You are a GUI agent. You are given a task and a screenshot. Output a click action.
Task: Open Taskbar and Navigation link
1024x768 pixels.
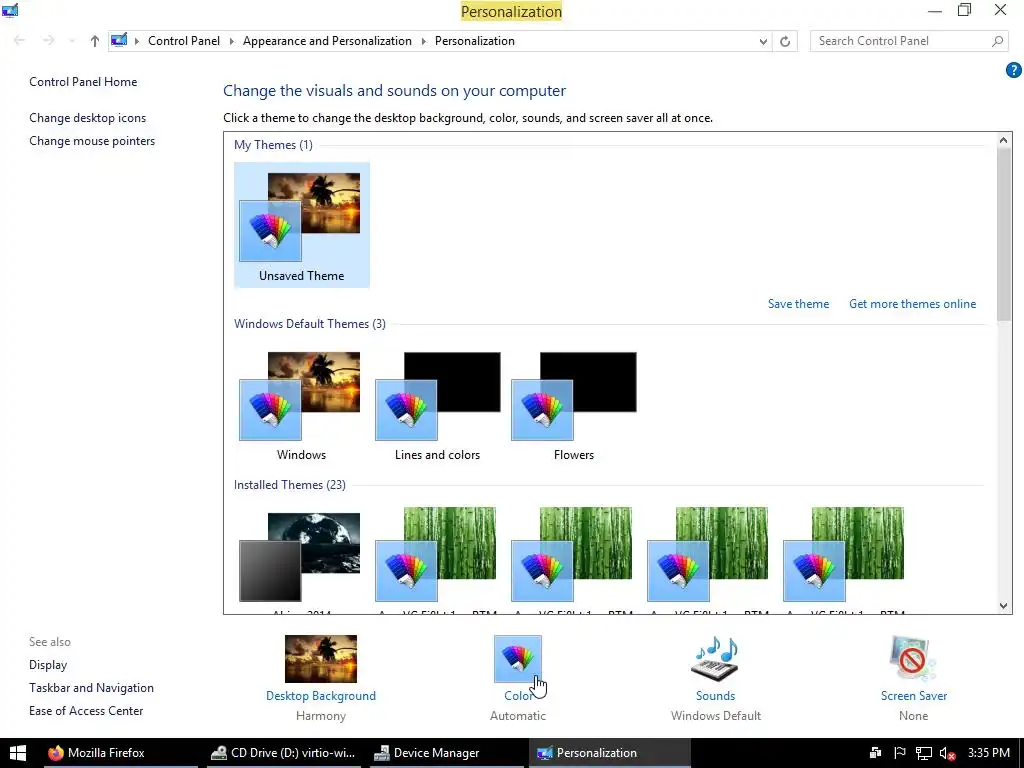click(x=91, y=688)
